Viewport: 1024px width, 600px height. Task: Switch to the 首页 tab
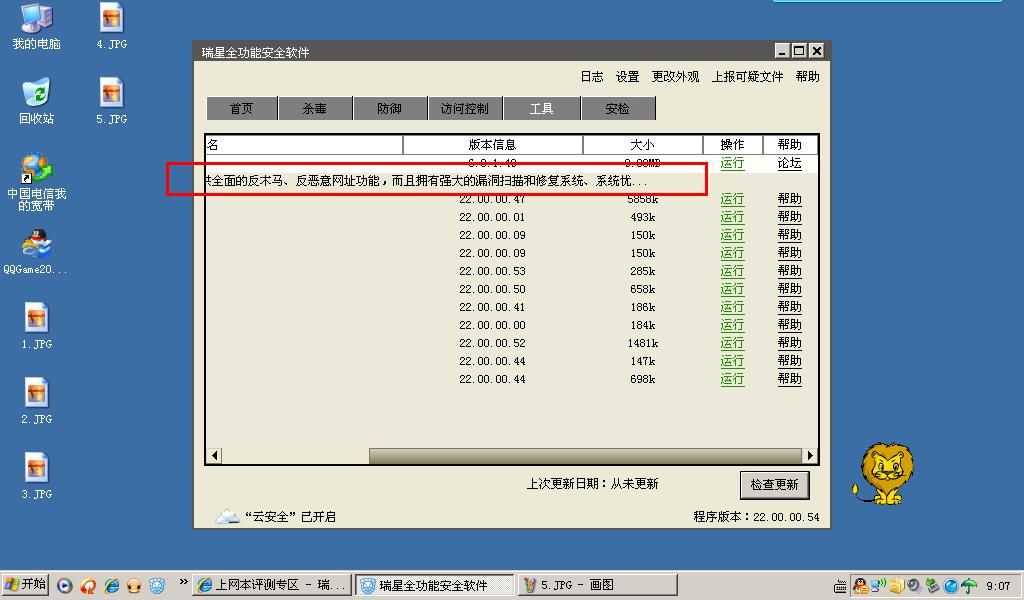tap(242, 108)
